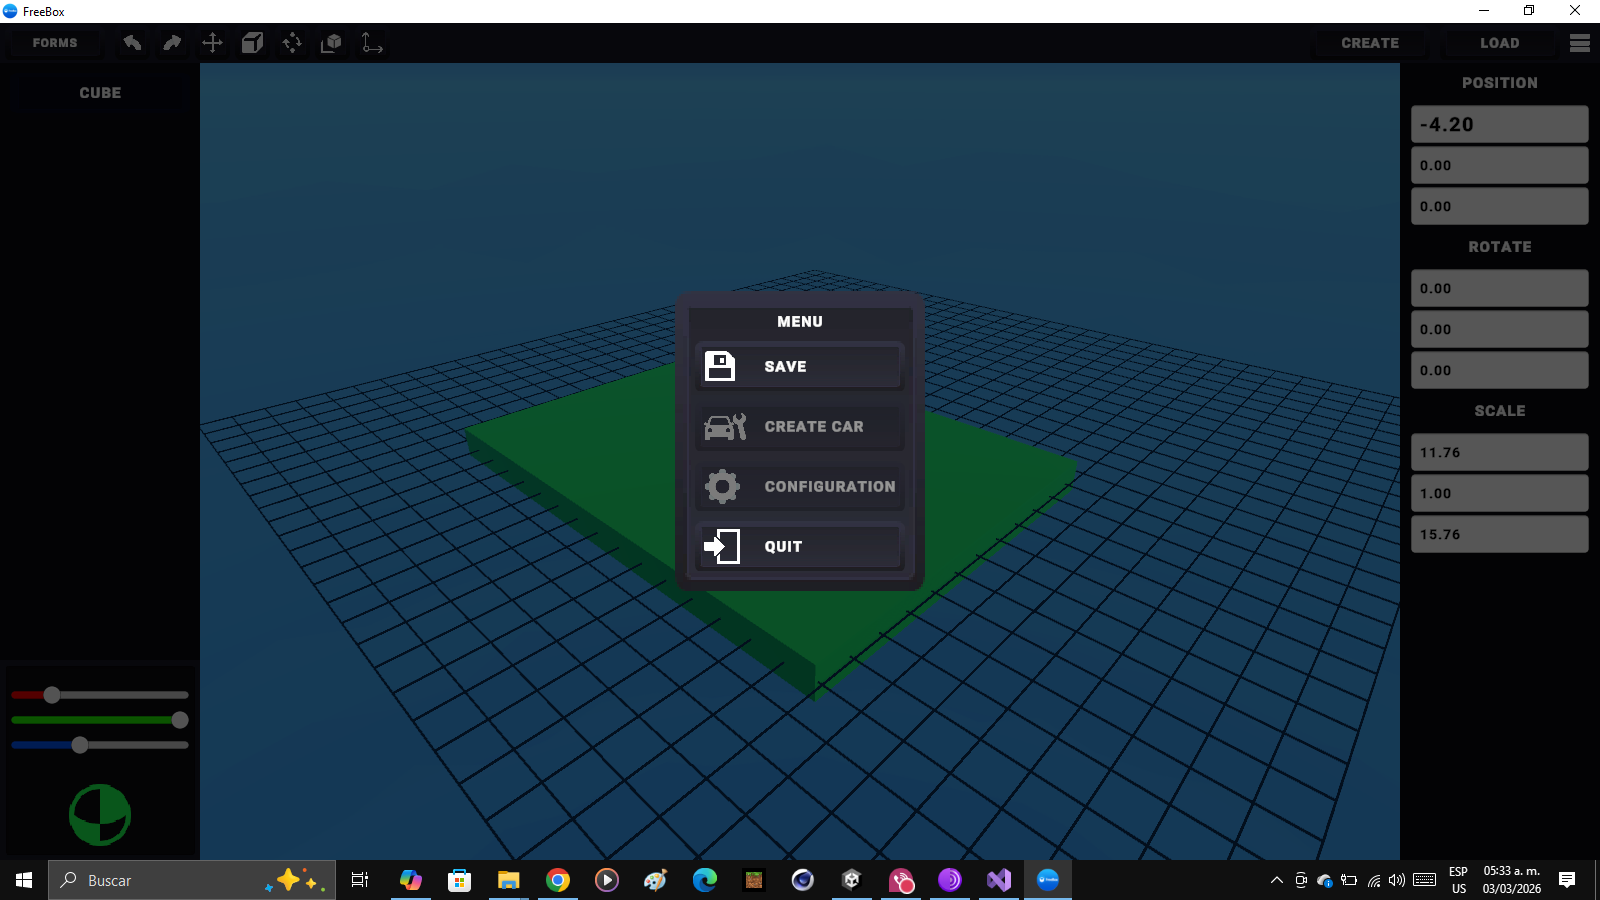Select Create Car in the menu
Viewport: 1600px width, 900px height.
[800, 427]
